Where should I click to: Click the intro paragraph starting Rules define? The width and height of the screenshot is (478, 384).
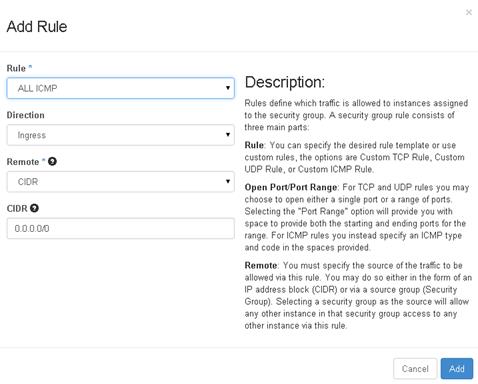coord(356,115)
